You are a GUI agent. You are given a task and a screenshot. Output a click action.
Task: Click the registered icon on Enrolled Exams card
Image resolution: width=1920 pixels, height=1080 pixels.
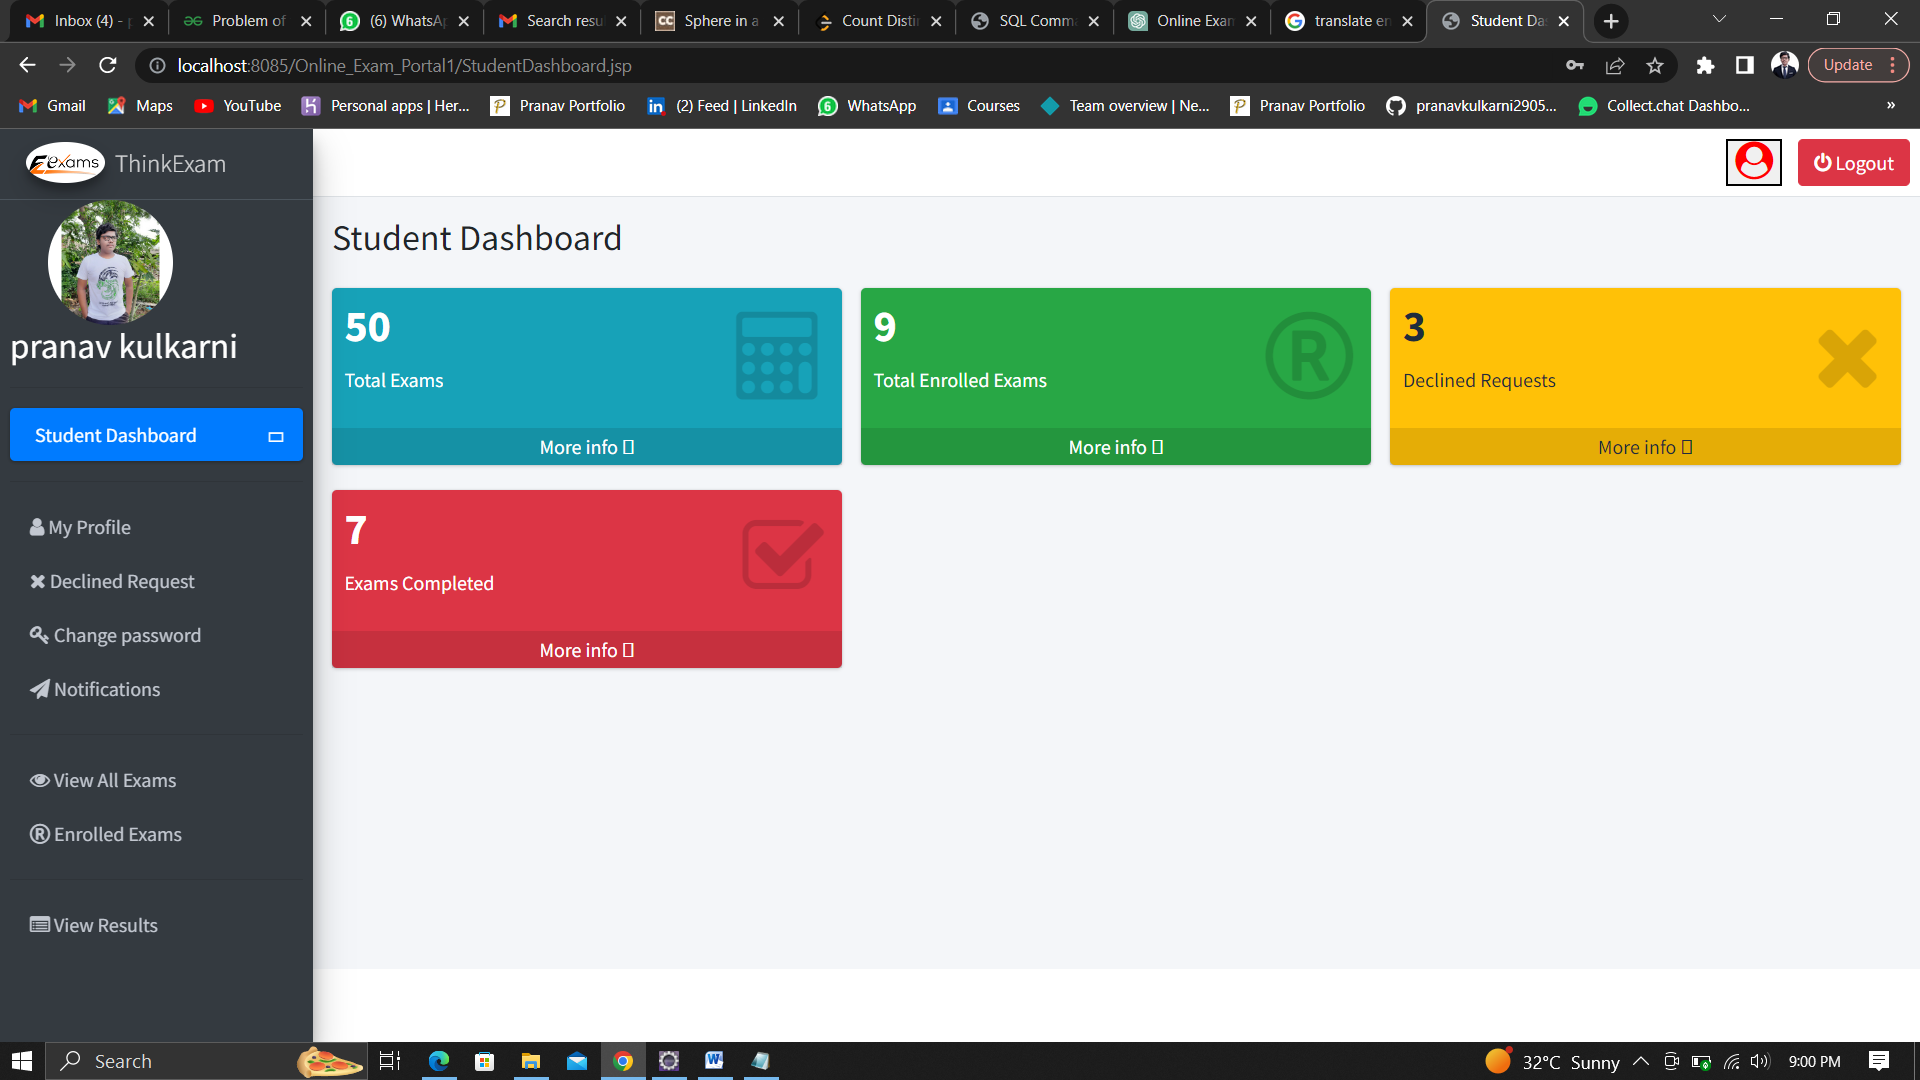[1308, 356]
